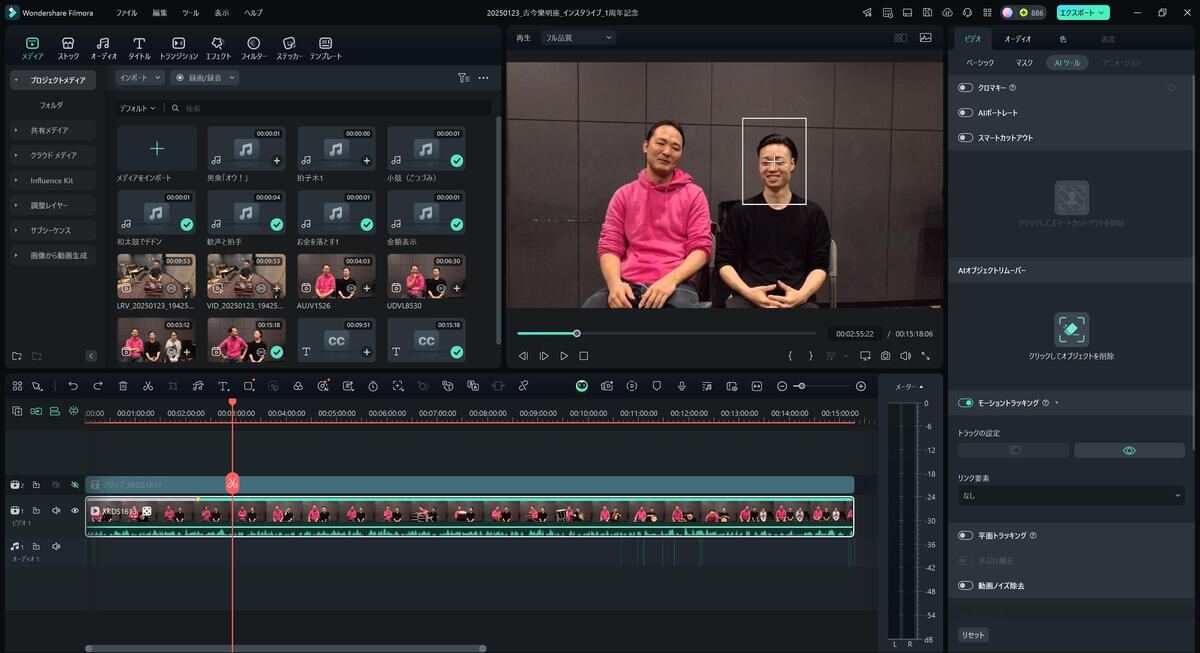Enable the 平面トラッキング switch
Viewport: 1200px width, 653px height.
tap(965, 536)
